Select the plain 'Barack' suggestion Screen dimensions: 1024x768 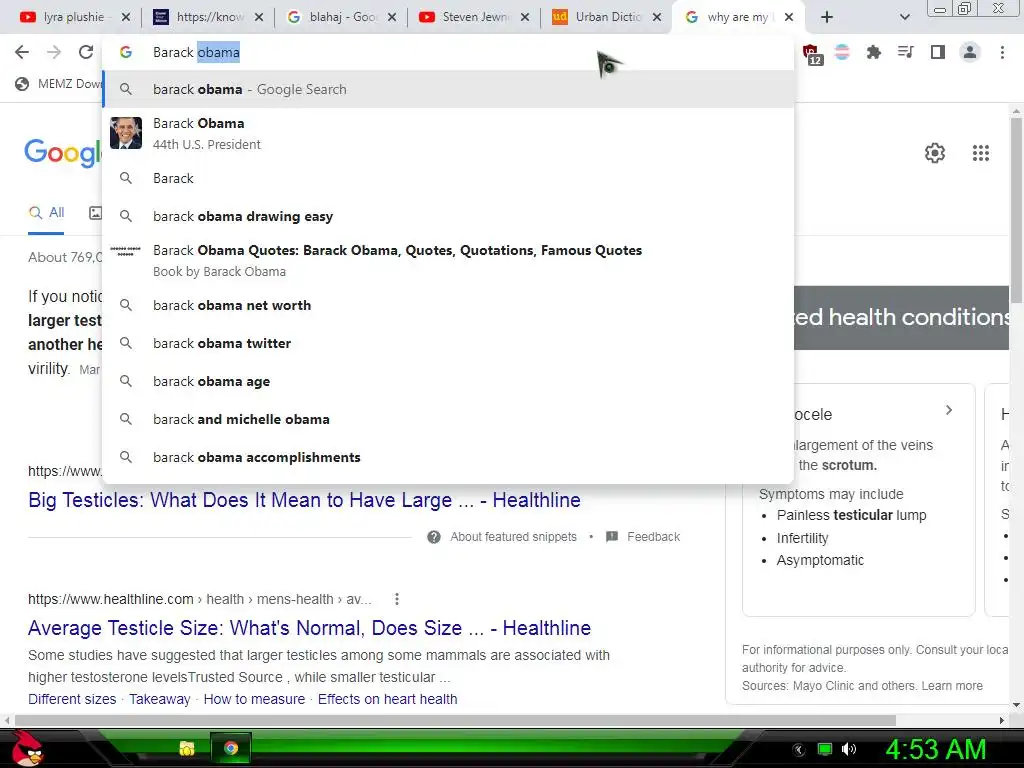click(x=449, y=178)
